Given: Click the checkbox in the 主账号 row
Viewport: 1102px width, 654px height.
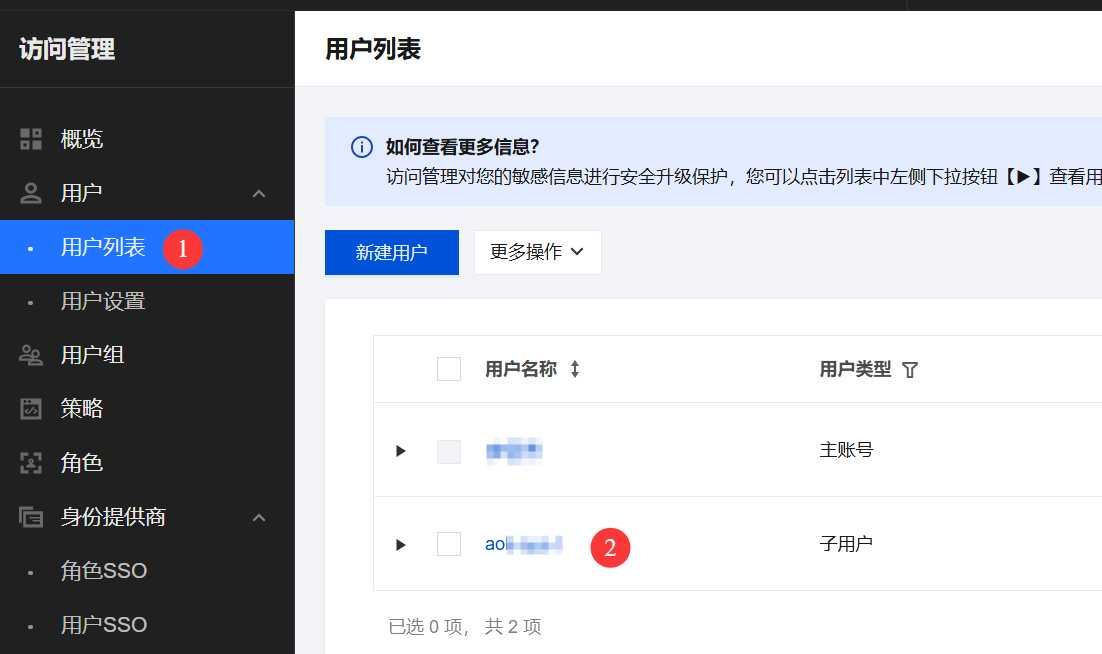Looking at the screenshot, I should coord(449,451).
